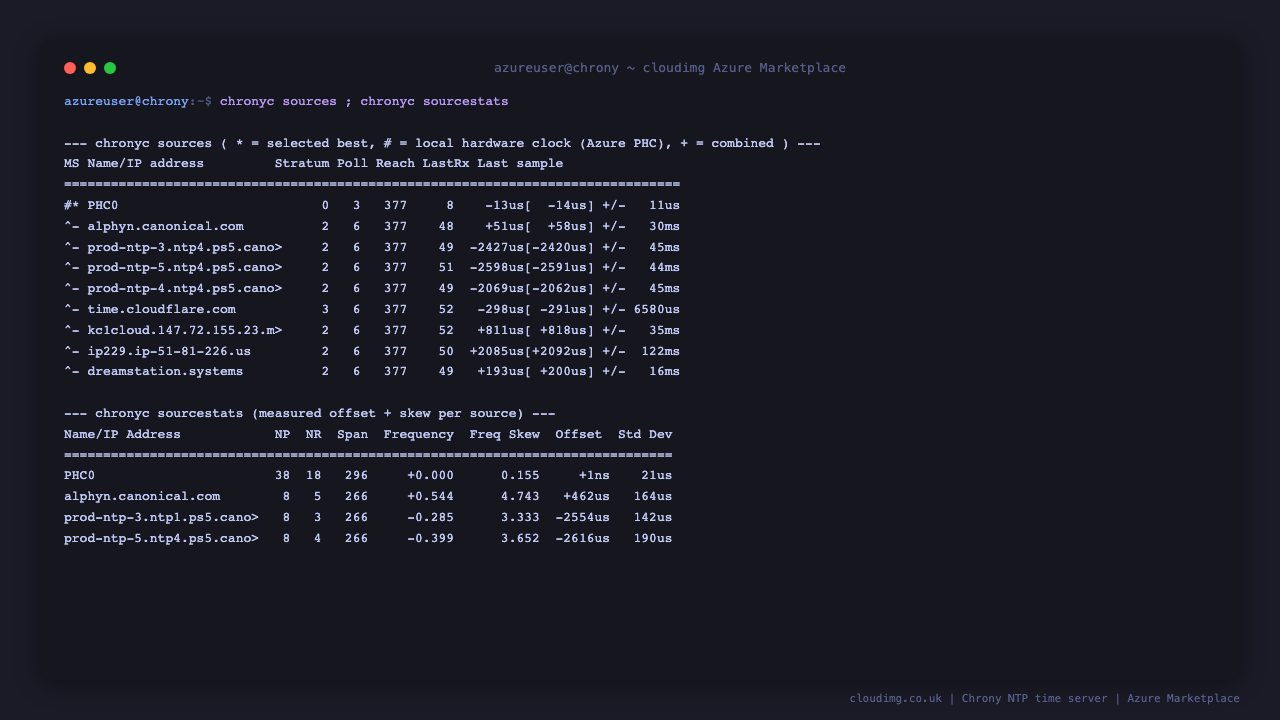Screen dimensions: 1280x720
Task: Click the '-2616us' offset value
Action: coord(582,538)
